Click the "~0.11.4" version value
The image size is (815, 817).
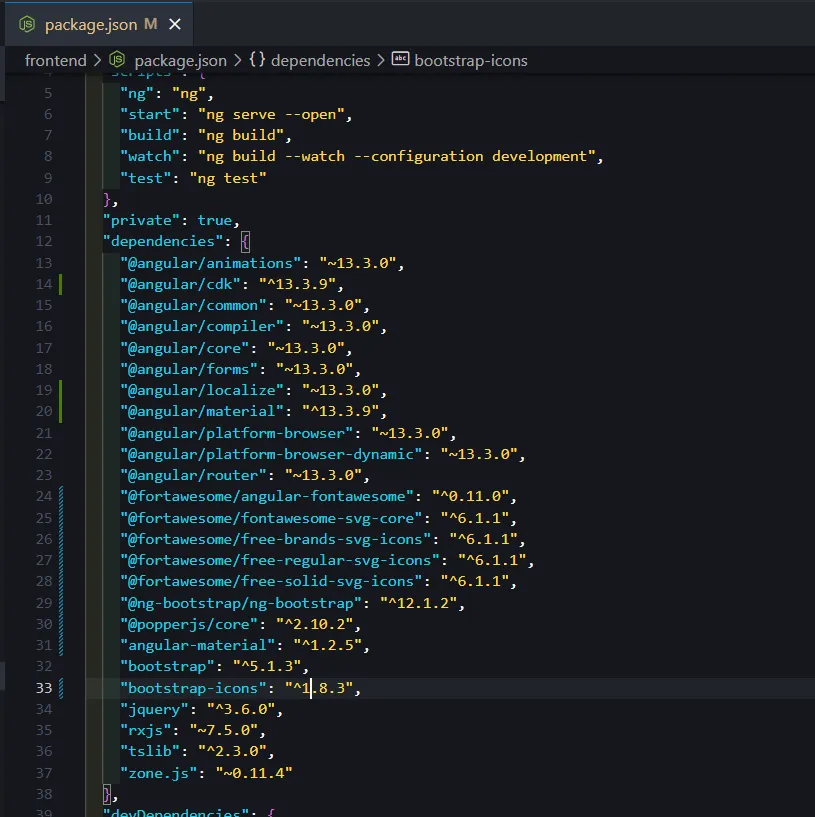coord(254,773)
